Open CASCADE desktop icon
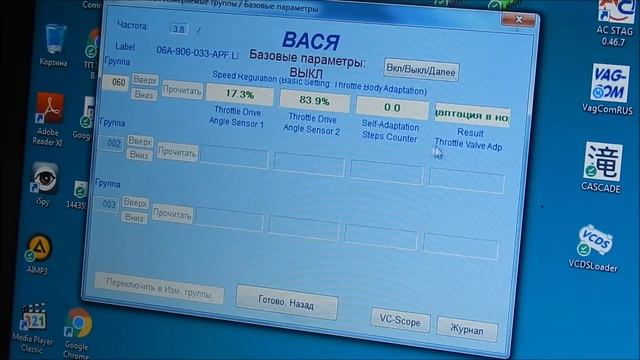This screenshot has width=640, height=360. point(601,167)
